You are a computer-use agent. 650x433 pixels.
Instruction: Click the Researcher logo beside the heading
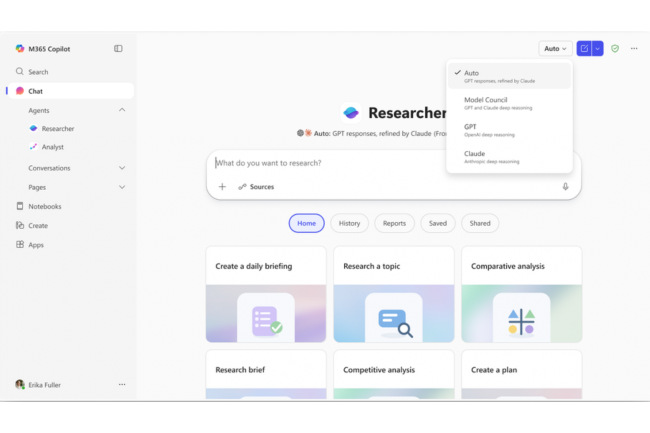tap(351, 112)
